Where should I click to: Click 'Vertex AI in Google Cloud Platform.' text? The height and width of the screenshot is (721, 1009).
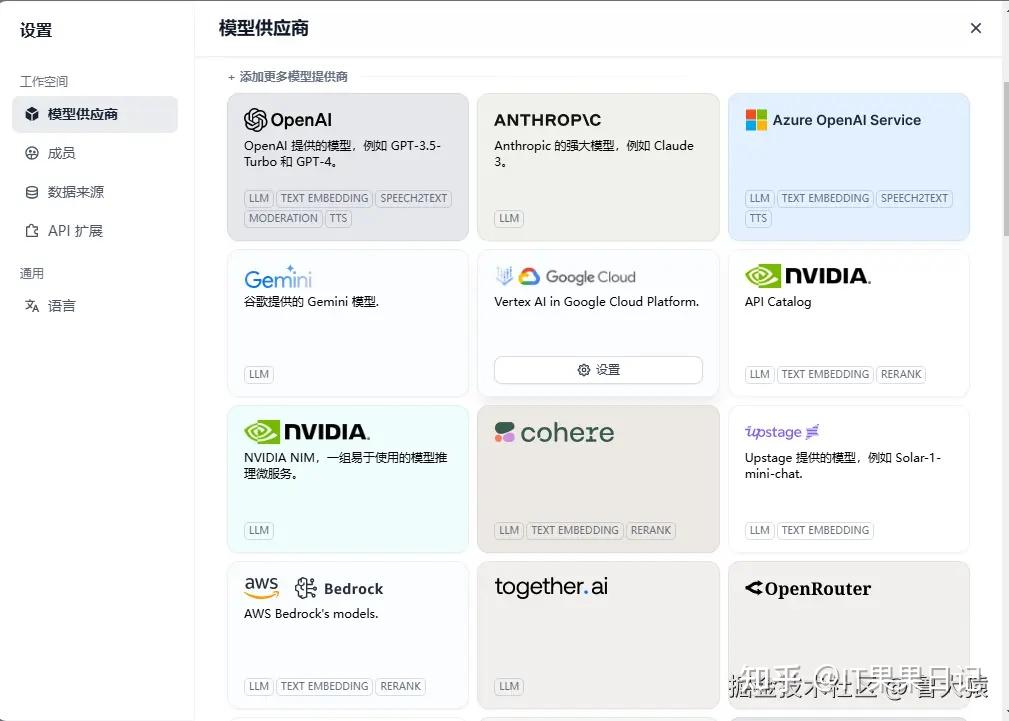[x=597, y=301]
